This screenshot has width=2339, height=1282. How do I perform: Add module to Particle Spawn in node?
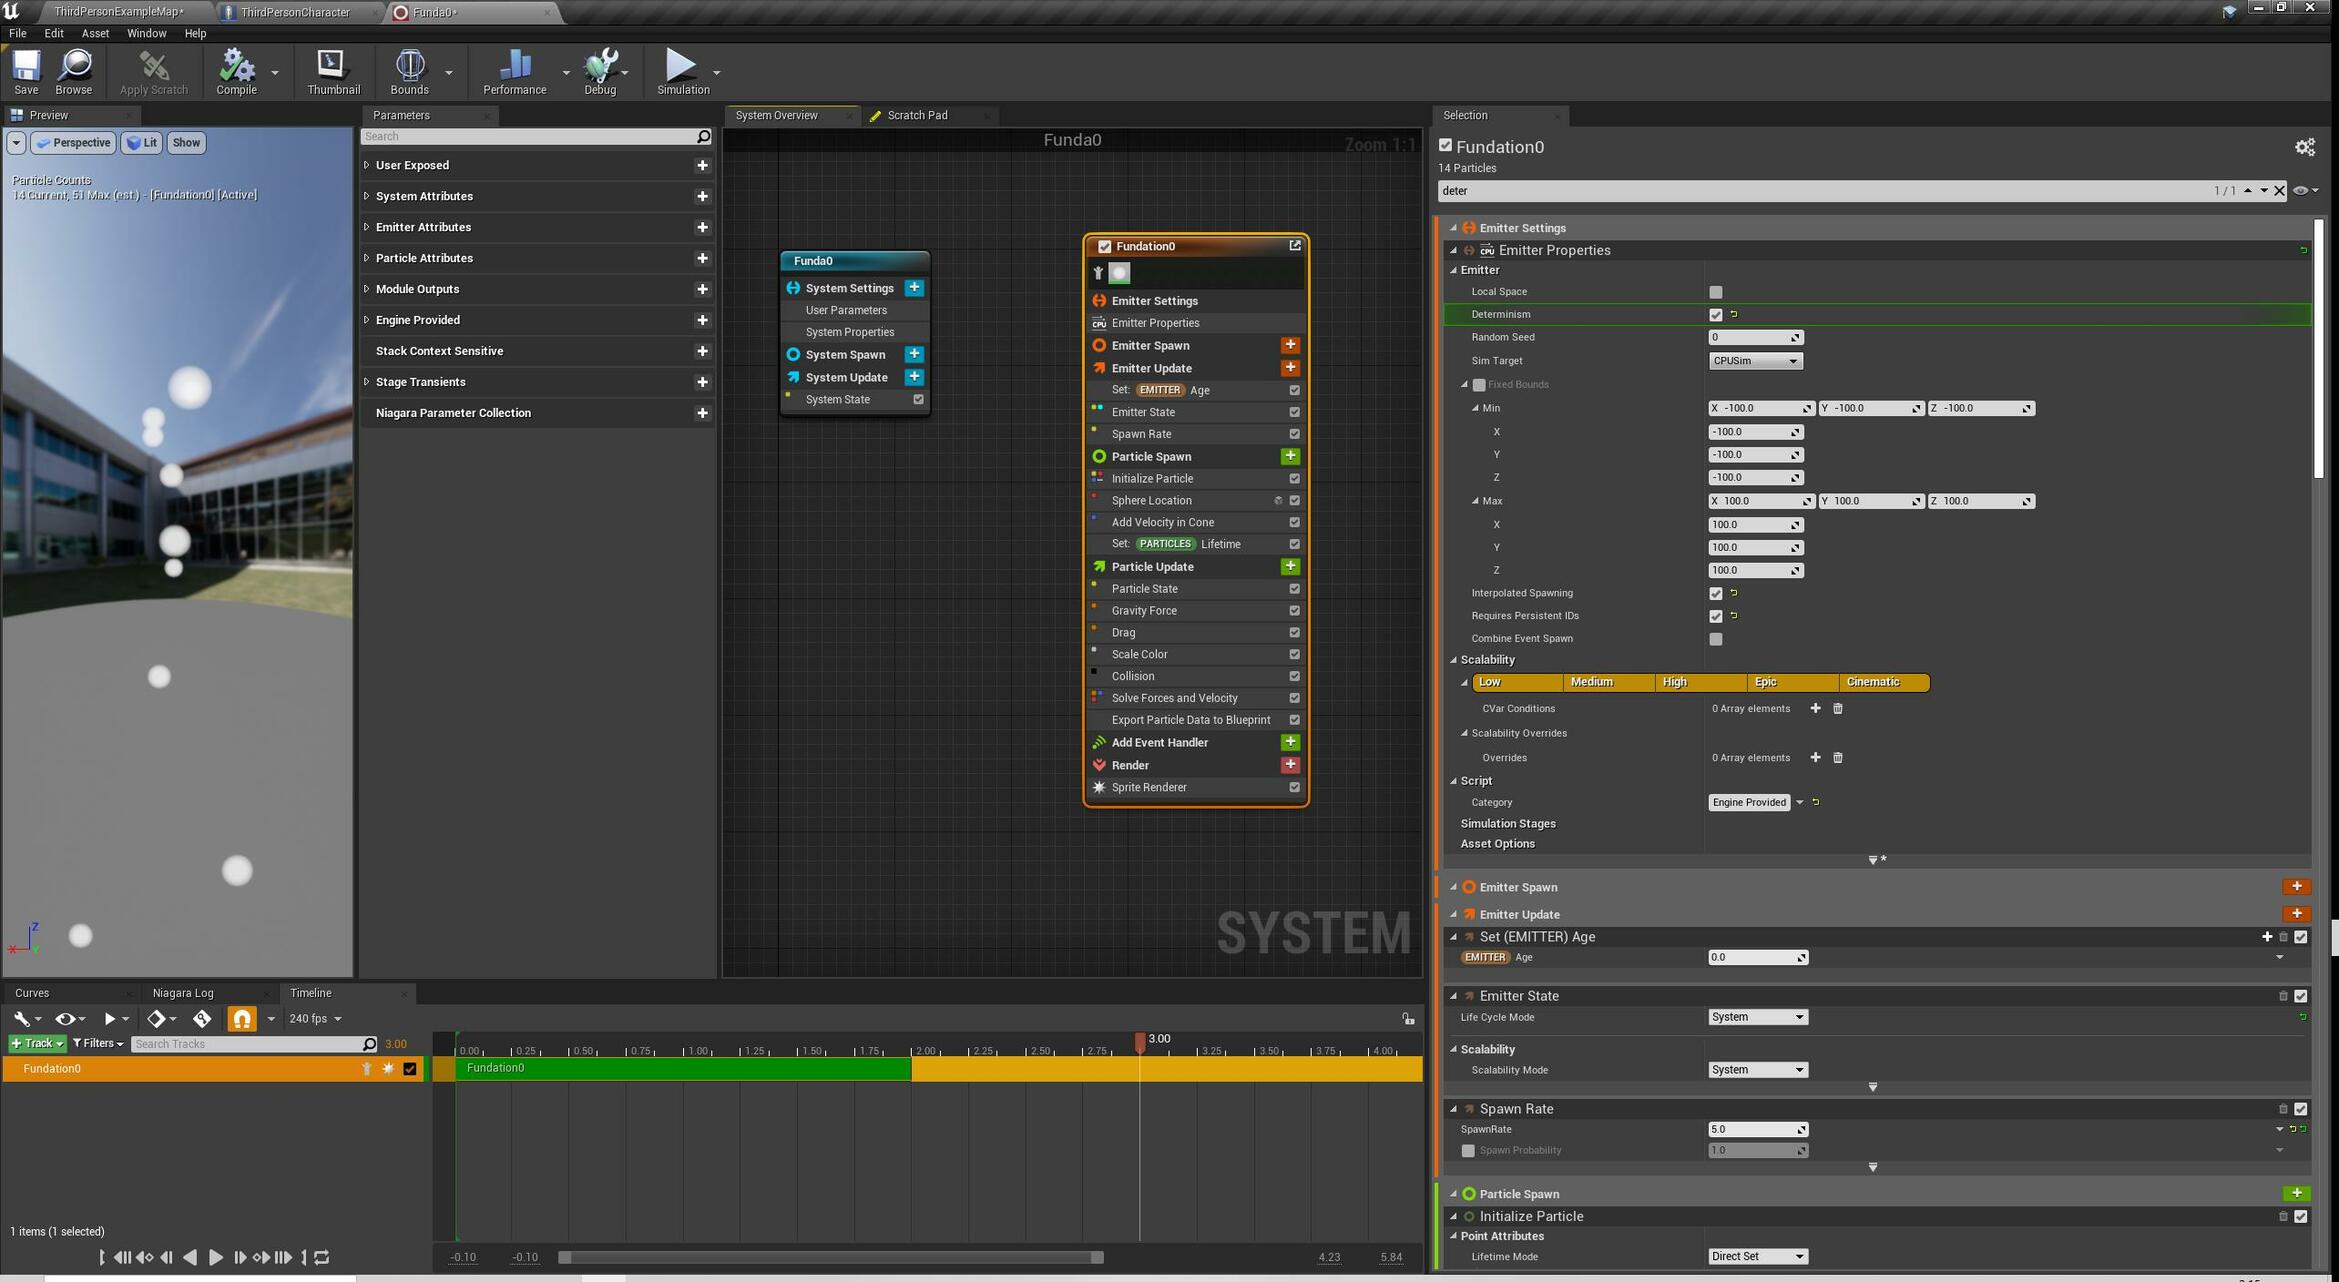click(x=1290, y=456)
